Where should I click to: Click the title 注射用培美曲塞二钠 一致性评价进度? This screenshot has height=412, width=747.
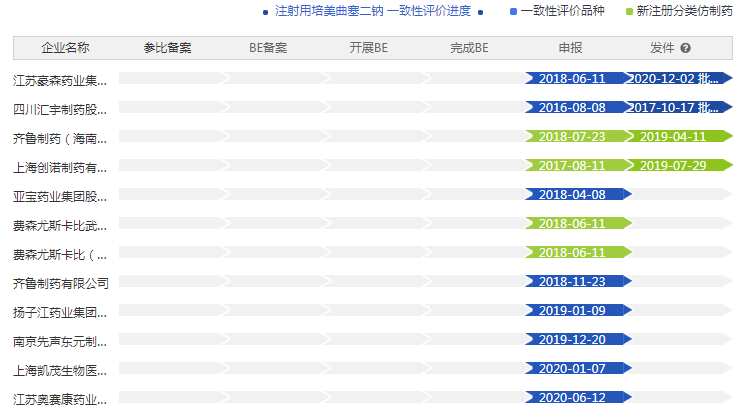373,11
